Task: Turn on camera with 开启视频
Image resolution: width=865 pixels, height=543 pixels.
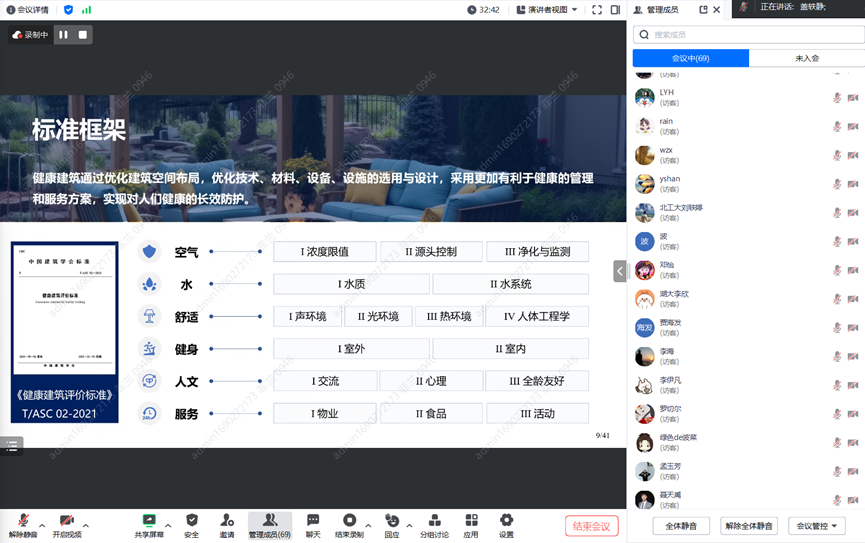Action: 67,521
